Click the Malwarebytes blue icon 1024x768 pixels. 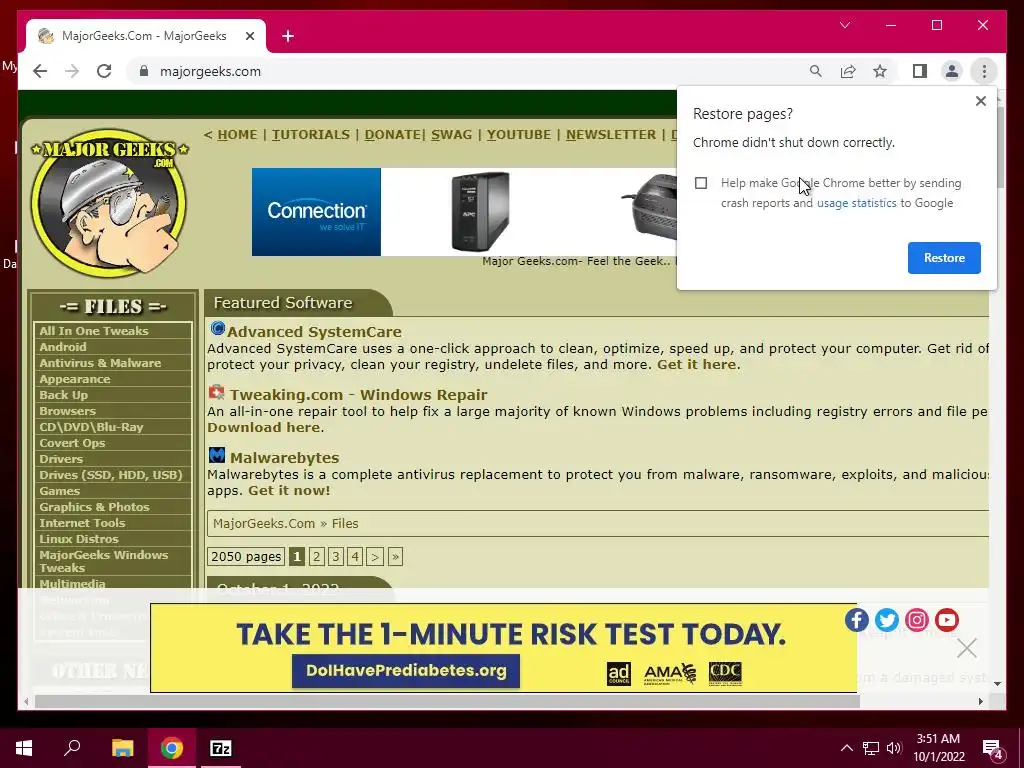(217, 455)
